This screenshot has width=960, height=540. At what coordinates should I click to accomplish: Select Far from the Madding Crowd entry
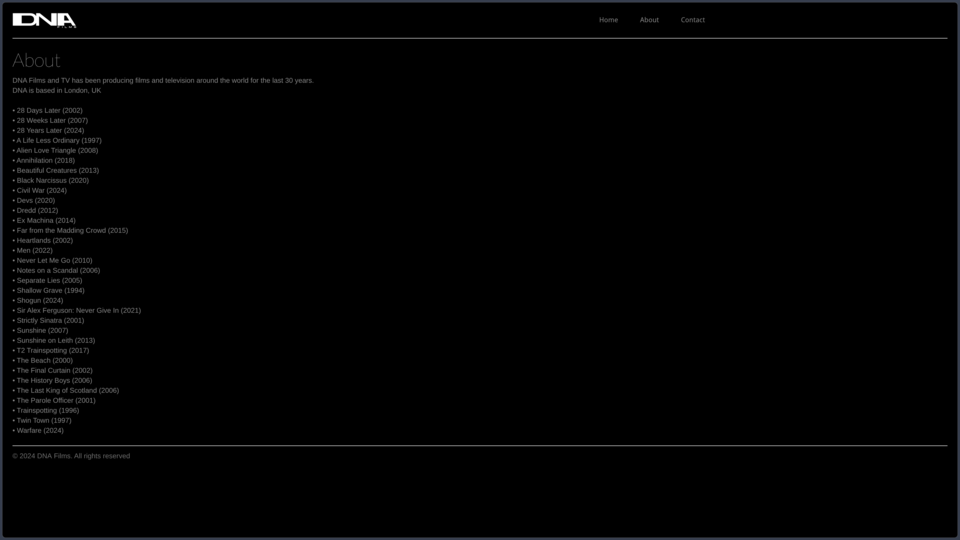coord(70,230)
